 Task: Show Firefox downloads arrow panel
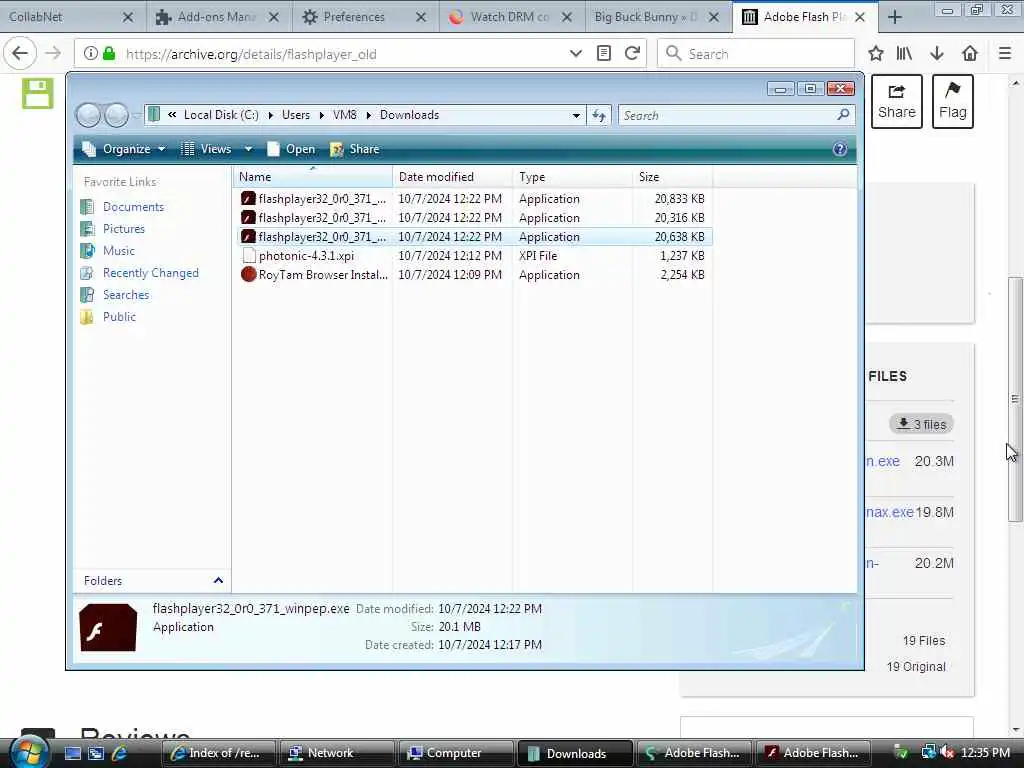pos(937,54)
